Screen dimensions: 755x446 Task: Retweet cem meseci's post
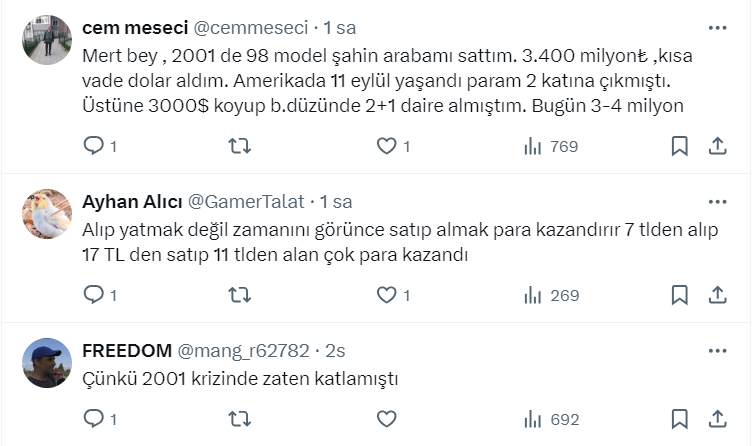tap(240, 146)
